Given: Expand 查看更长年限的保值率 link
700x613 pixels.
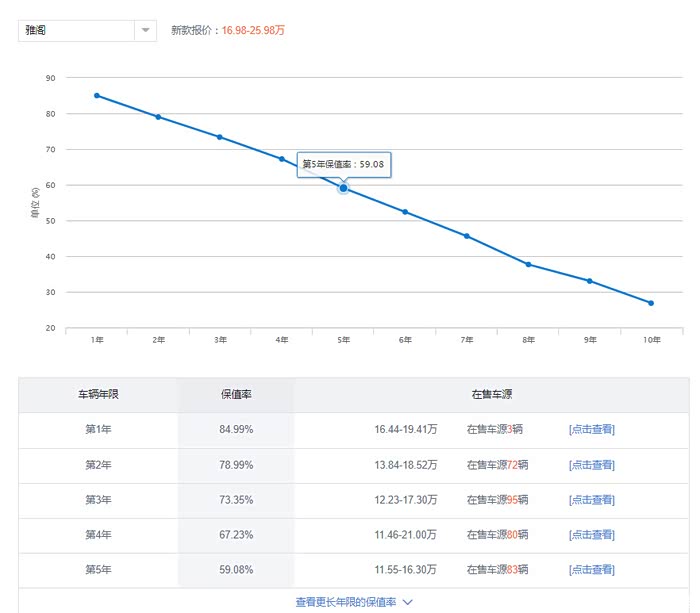Looking at the screenshot, I should coord(346,602).
